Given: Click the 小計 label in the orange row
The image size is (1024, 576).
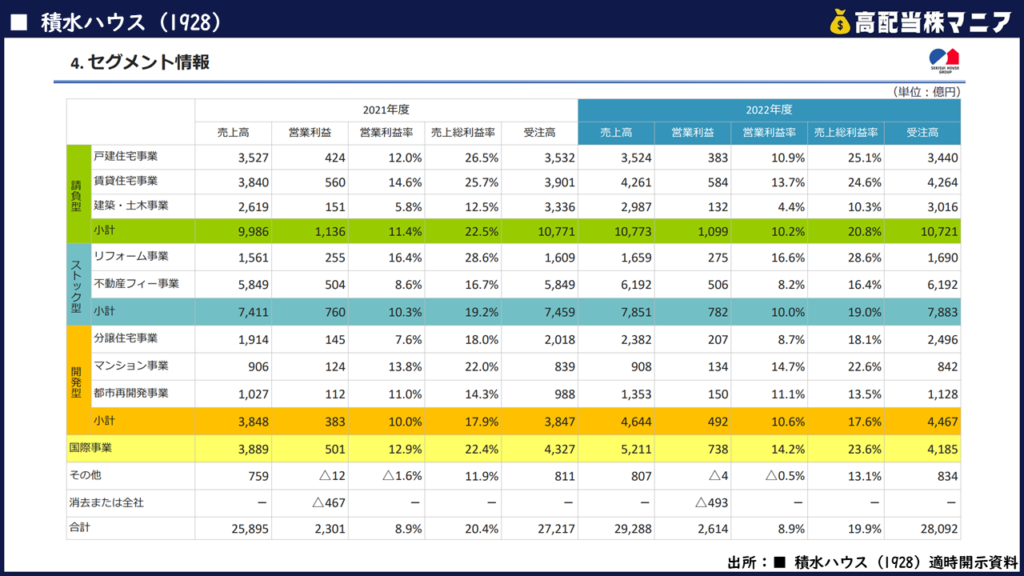Looking at the screenshot, I should (104, 421).
